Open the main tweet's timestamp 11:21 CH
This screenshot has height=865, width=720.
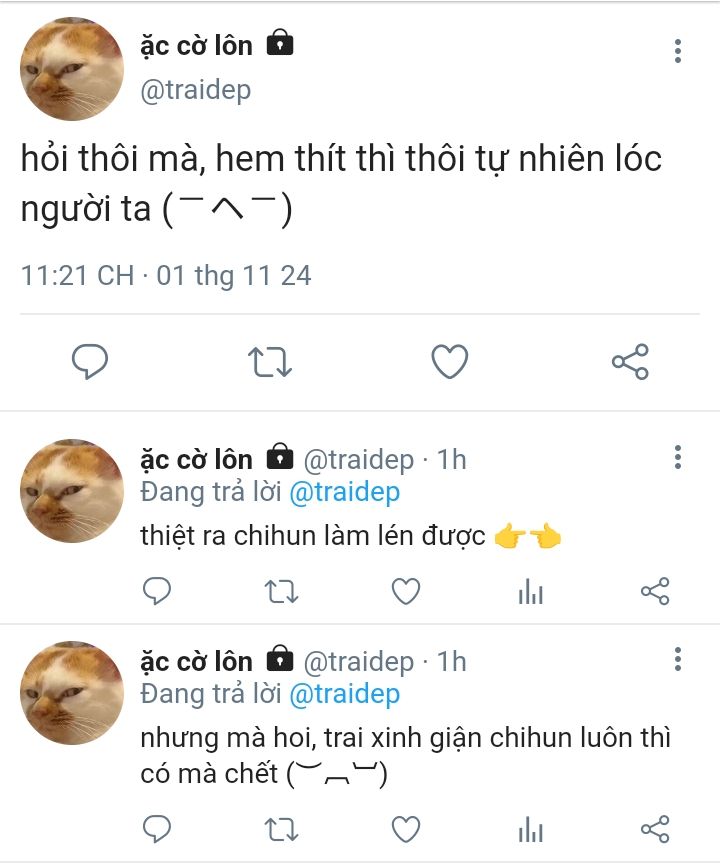pyautogui.click(x=77, y=275)
